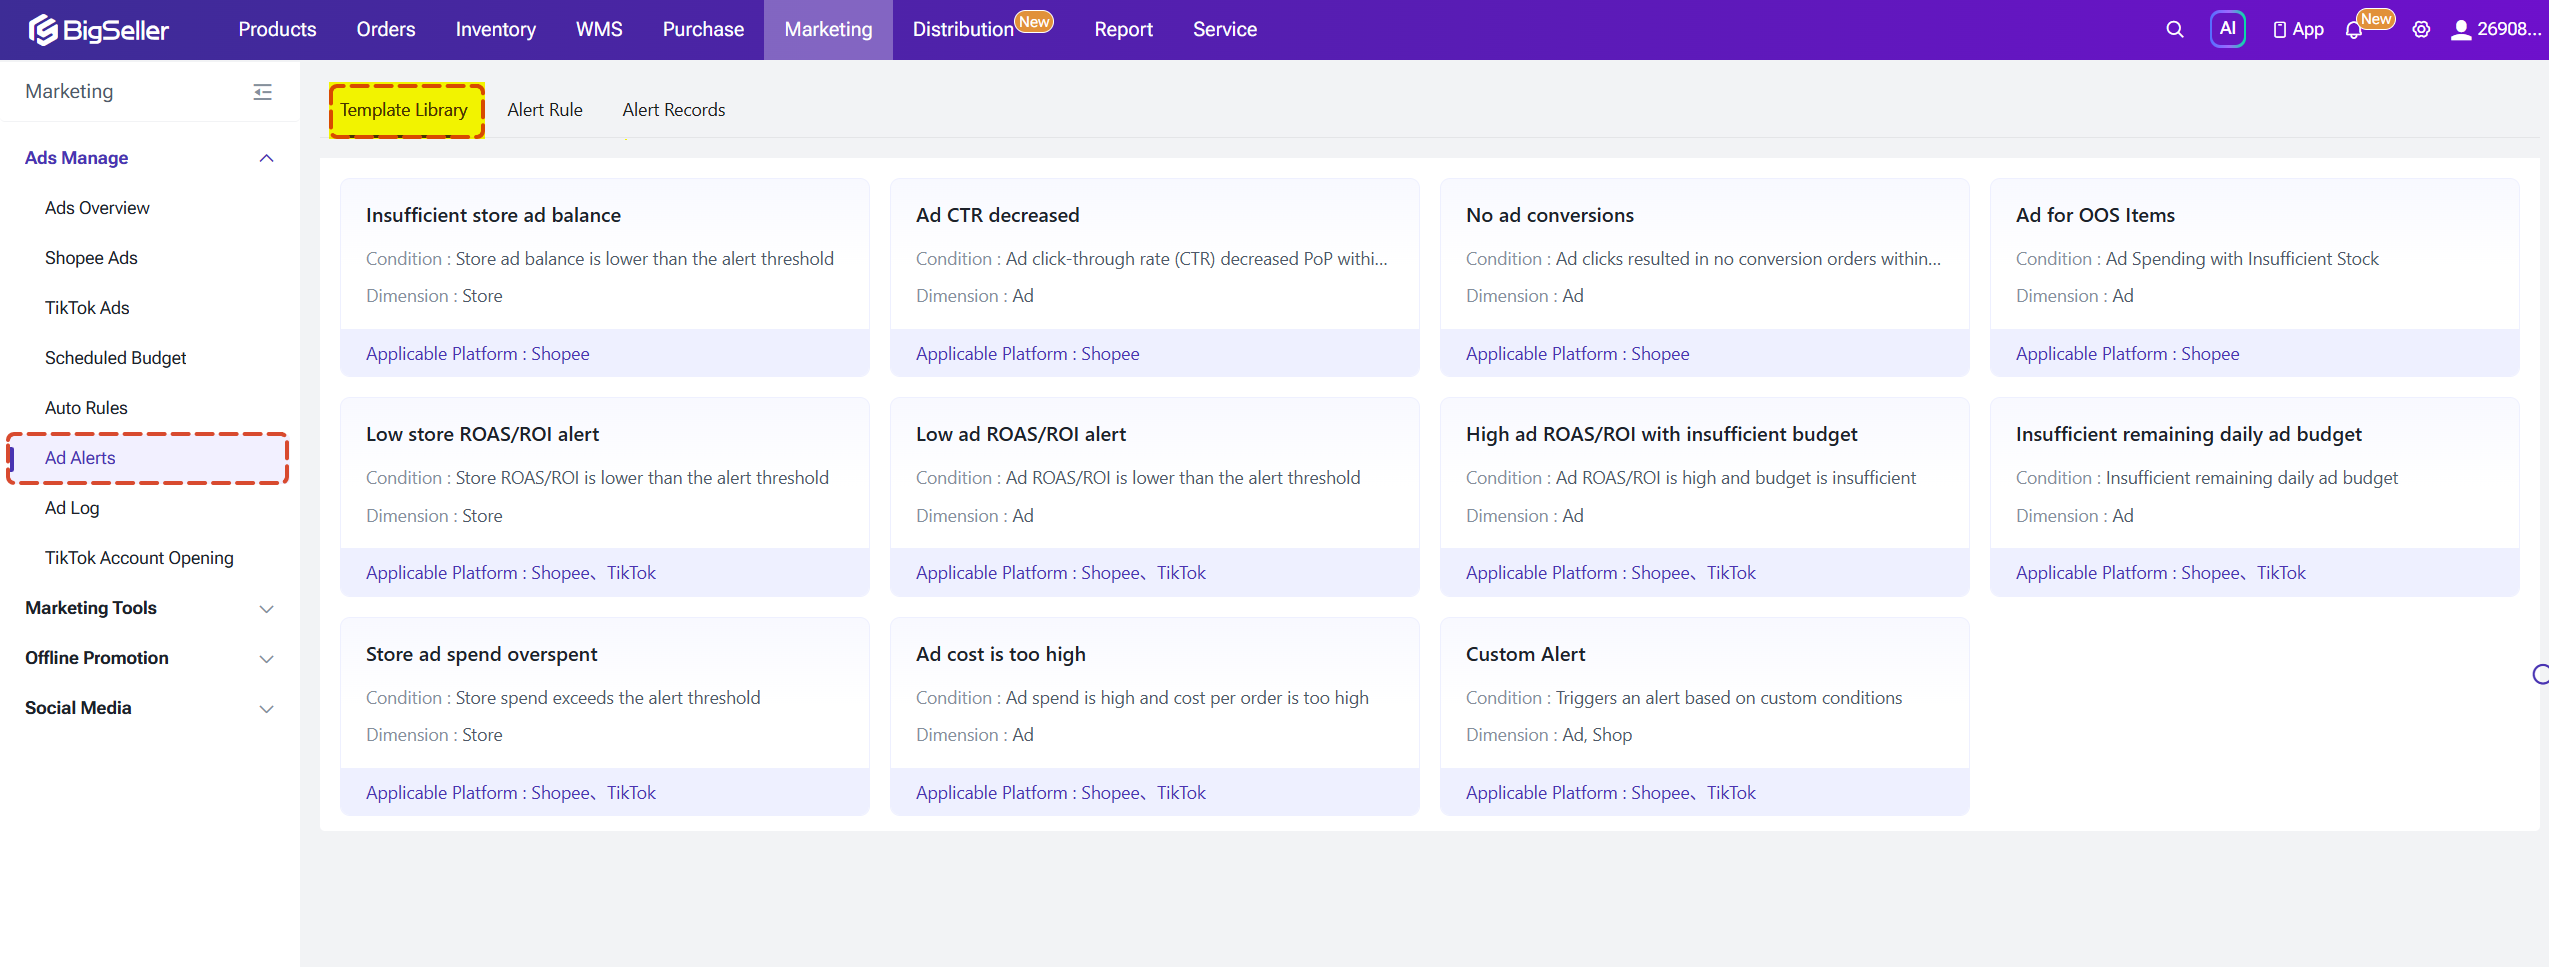
Task: Select the Low ad ROAS/ROI alert template
Action: click(x=1154, y=497)
